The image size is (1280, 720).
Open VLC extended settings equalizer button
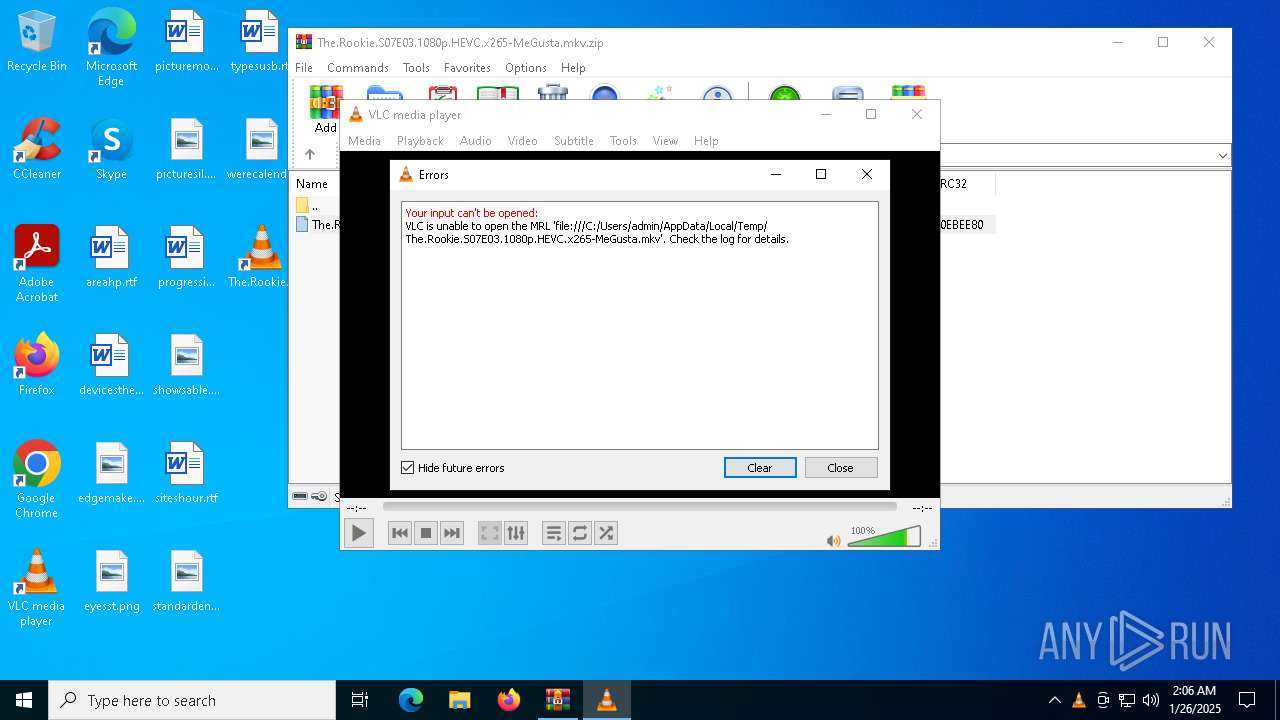point(516,533)
